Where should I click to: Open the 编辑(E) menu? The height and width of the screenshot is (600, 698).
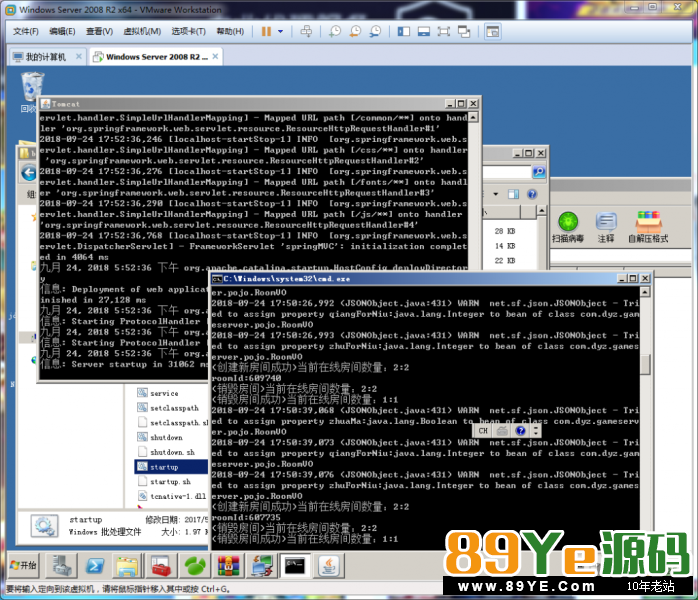[x=62, y=32]
